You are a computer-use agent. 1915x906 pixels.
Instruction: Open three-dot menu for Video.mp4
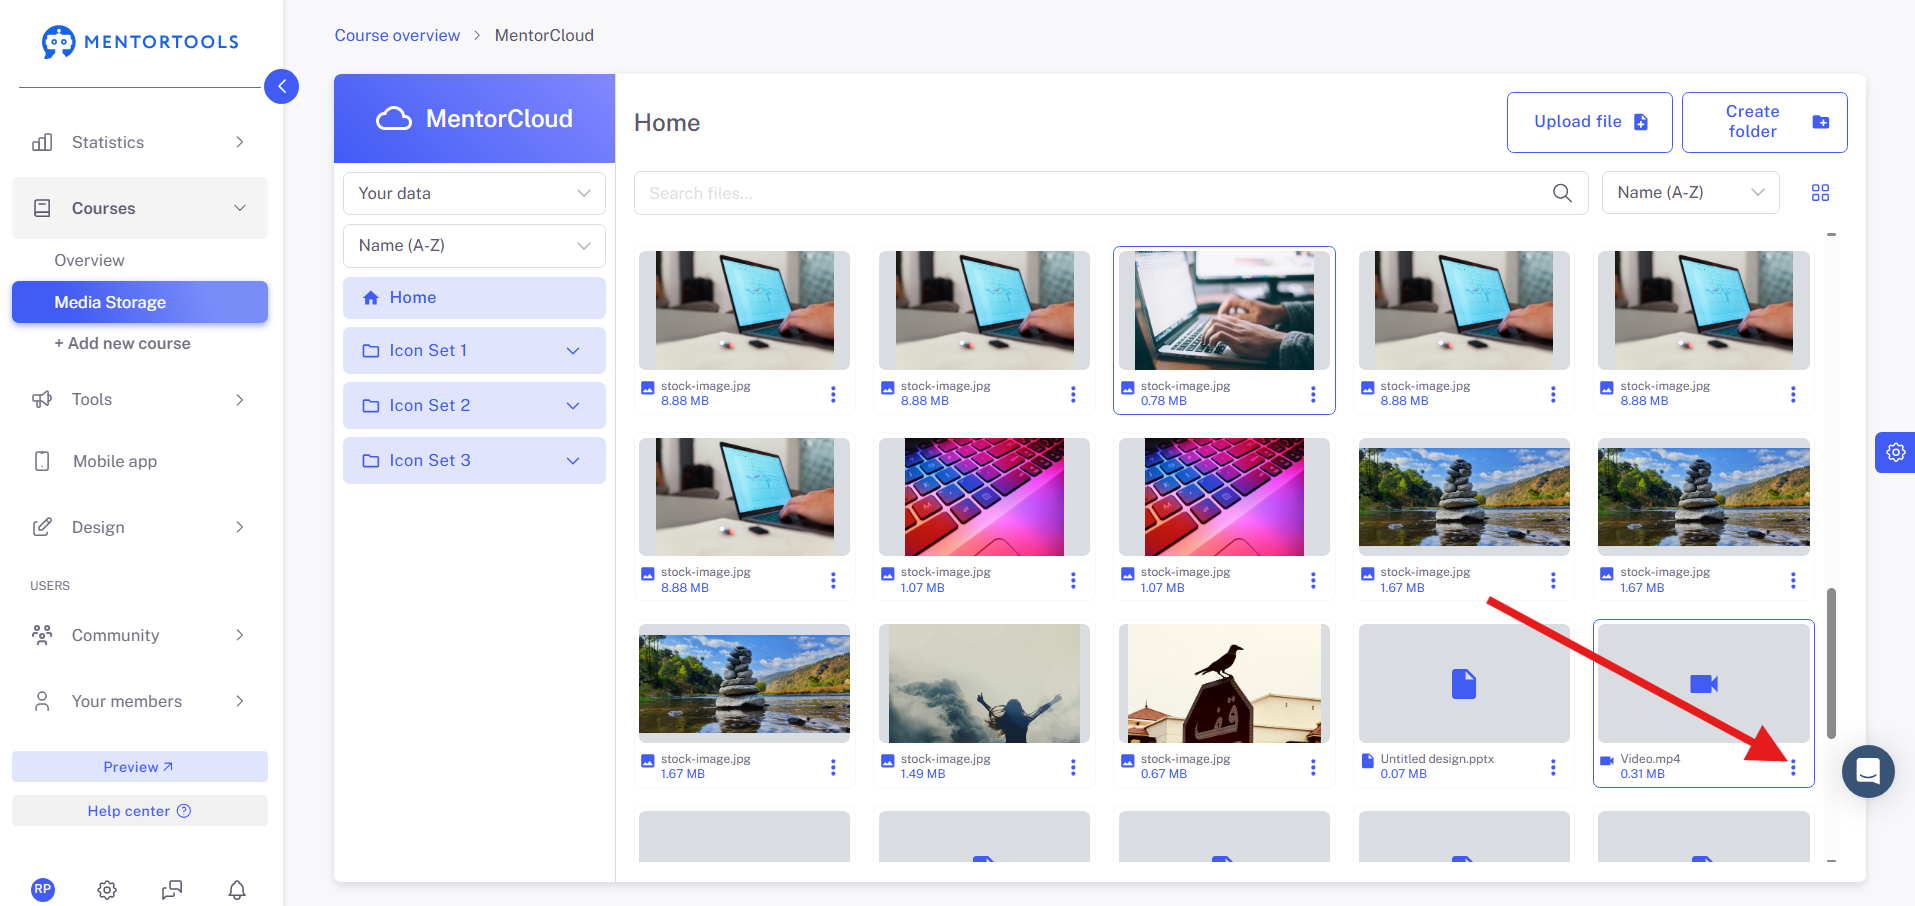tap(1793, 767)
